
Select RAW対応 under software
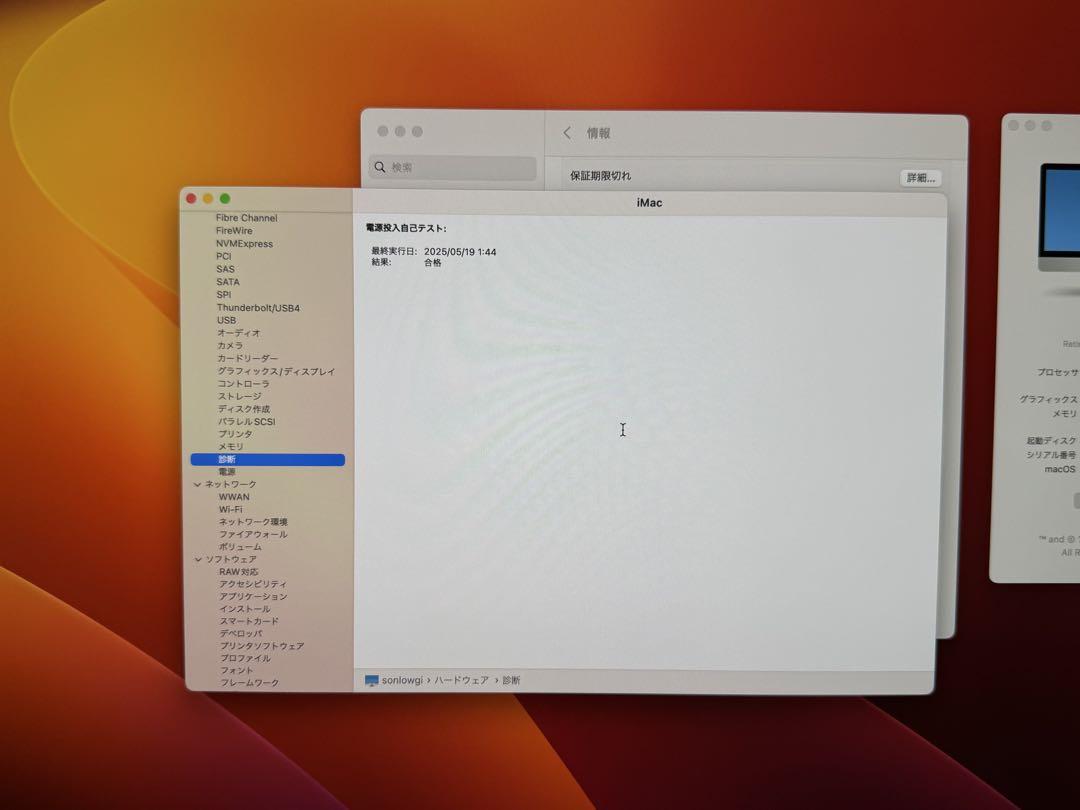tap(238, 572)
